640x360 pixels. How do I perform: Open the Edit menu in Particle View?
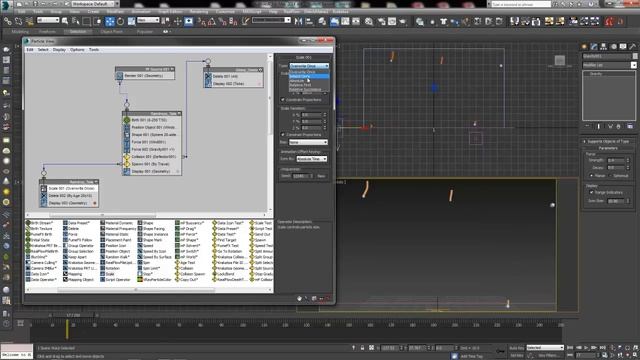30,50
